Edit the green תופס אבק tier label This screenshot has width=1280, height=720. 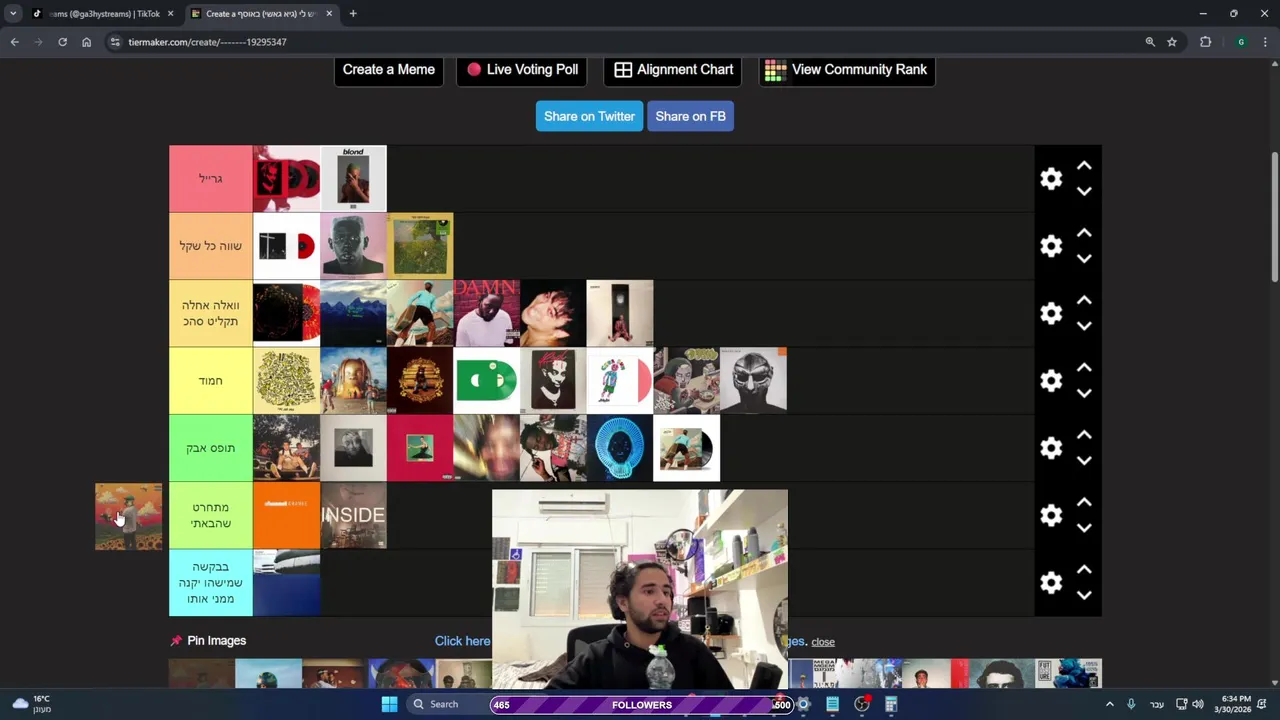click(211, 448)
